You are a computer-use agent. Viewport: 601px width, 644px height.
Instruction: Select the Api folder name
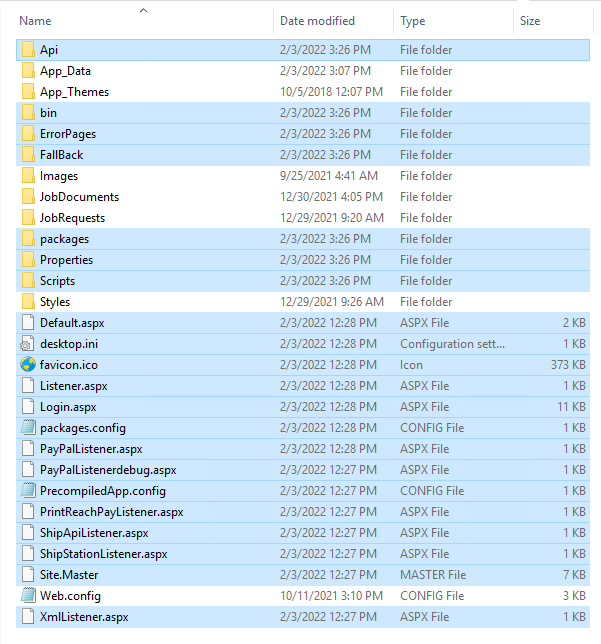(49, 50)
